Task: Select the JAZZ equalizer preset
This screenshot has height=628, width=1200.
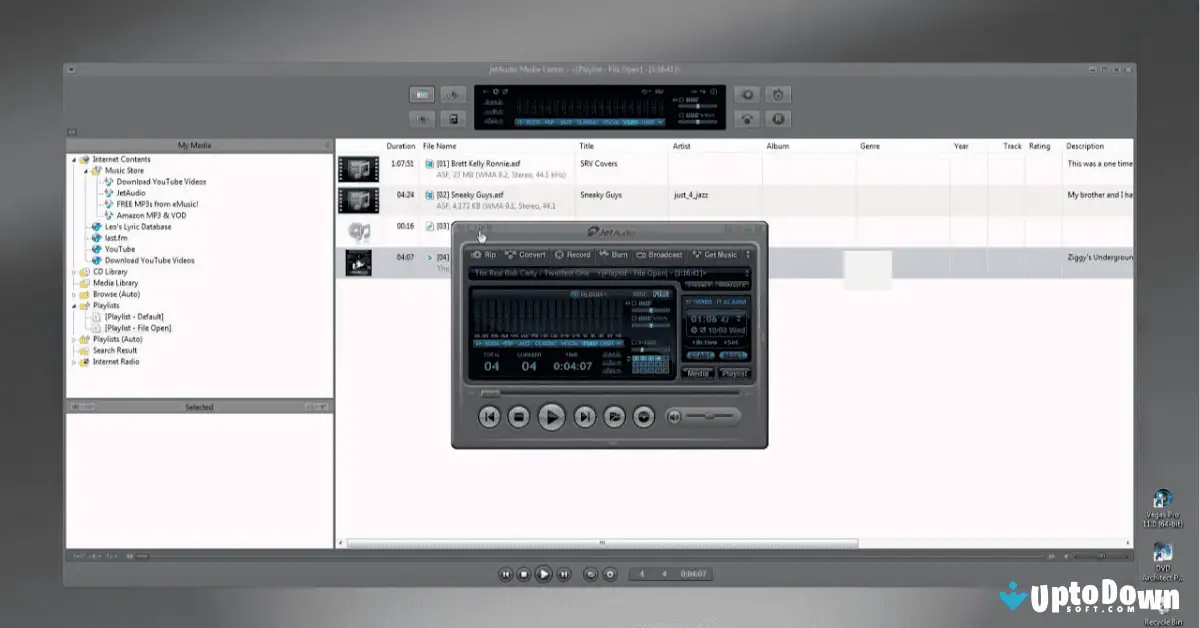Action: [x=527, y=343]
